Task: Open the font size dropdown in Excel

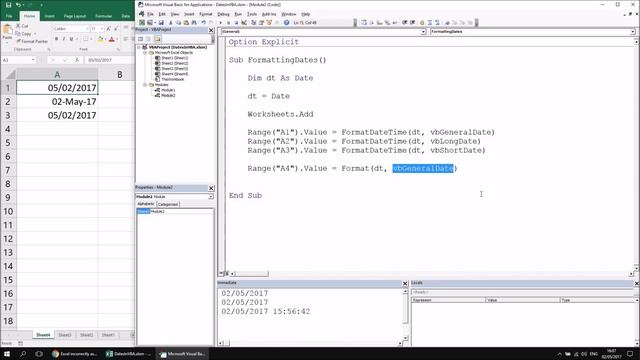Action: (102, 29)
